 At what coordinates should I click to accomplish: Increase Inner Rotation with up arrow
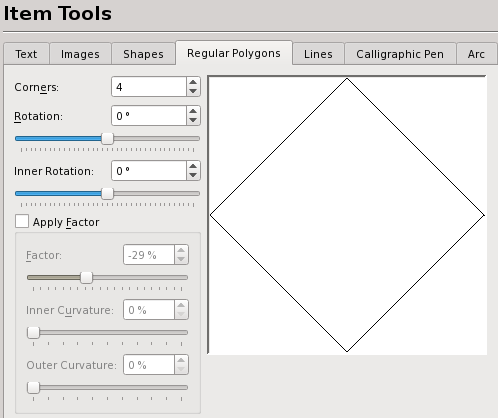(193, 166)
